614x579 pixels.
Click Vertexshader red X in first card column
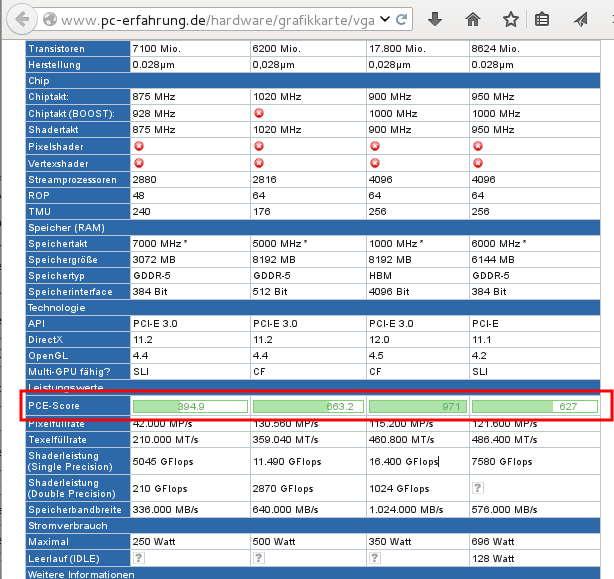point(139,163)
